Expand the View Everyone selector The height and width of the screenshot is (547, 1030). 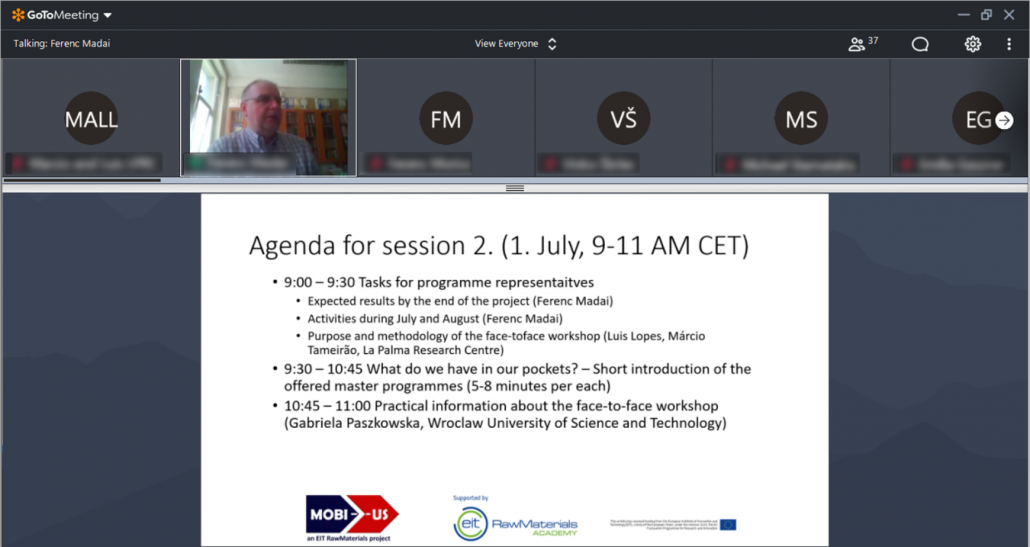(x=515, y=44)
